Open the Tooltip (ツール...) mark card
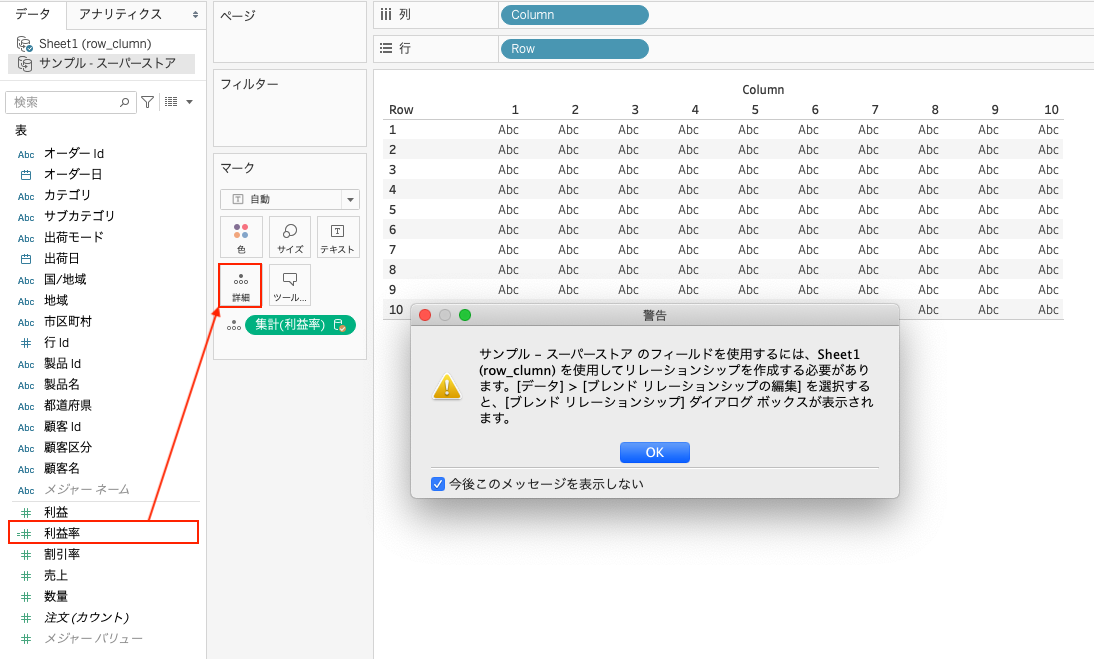Image resolution: width=1094 pixels, height=659 pixels. pyautogui.click(x=290, y=285)
